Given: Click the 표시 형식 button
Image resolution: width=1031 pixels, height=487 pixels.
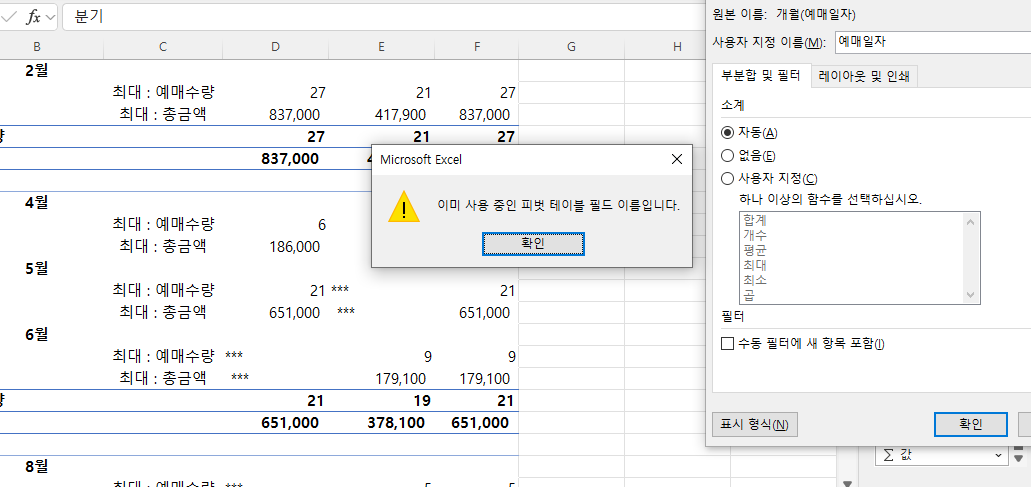Looking at the screenshot, I should pyautogui.click(x=754, y=424).
